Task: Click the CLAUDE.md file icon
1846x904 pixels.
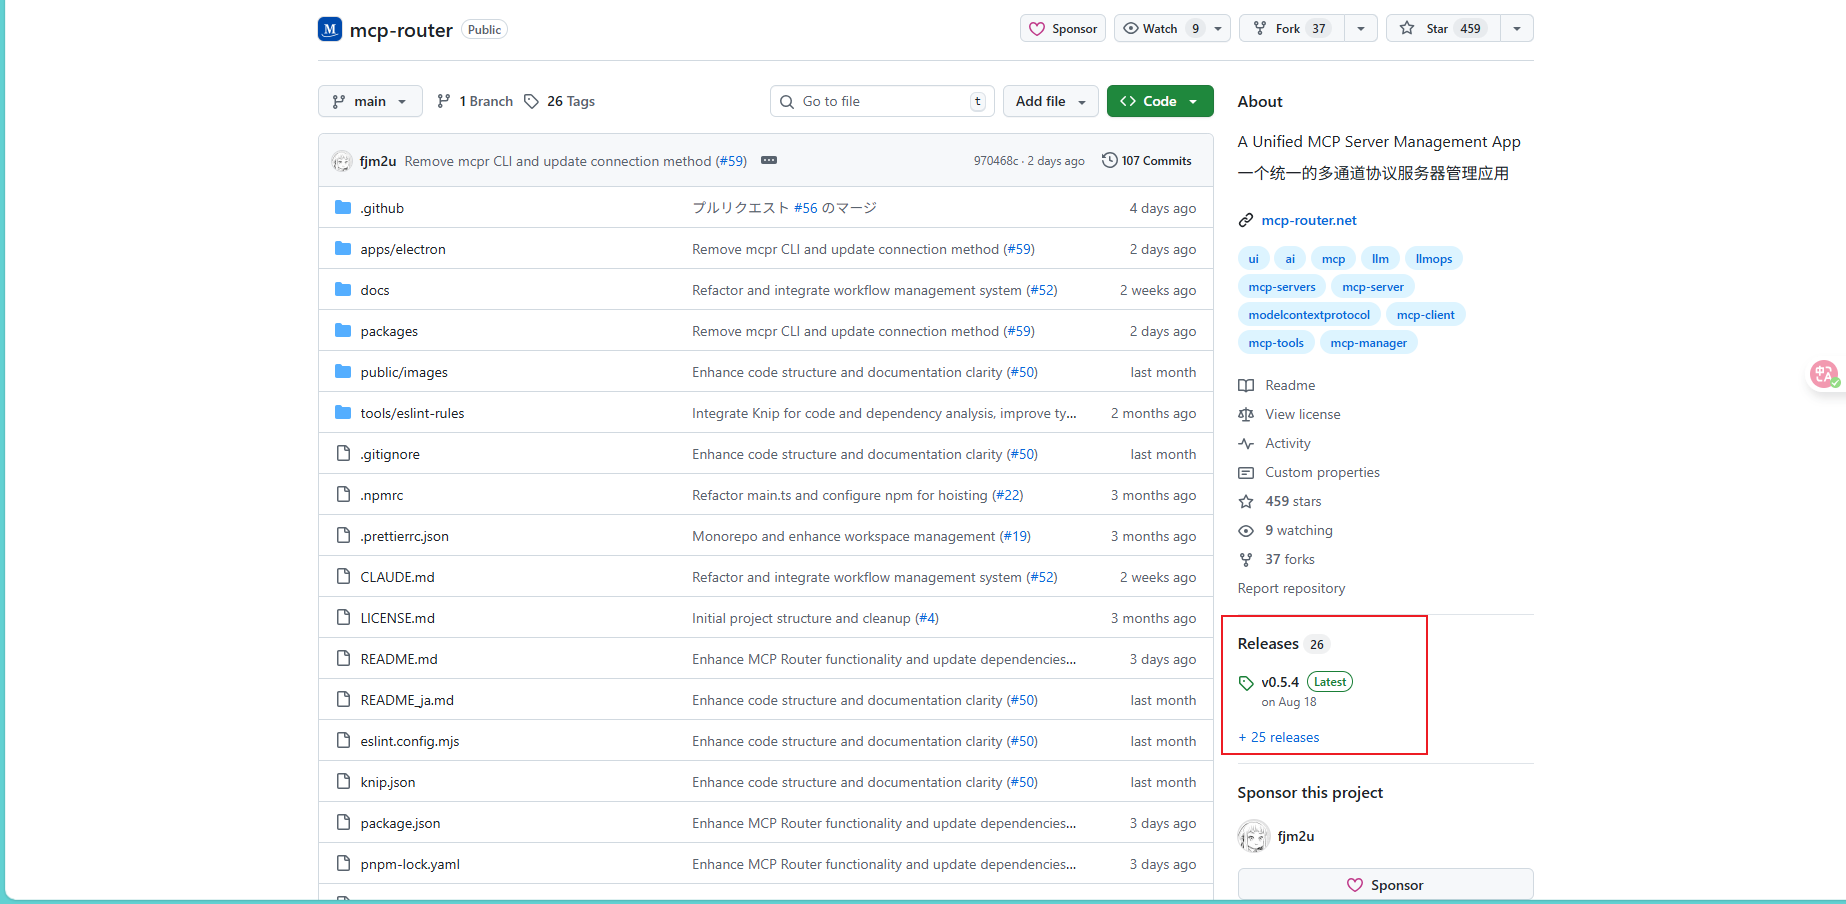Action: [343, 576]
